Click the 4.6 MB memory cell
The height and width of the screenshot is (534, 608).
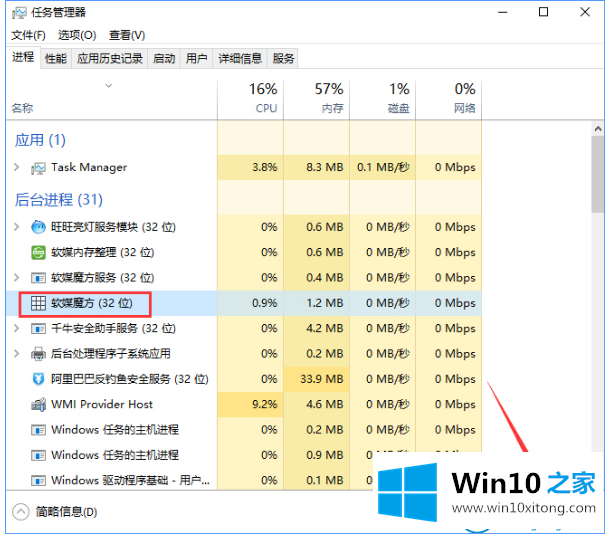[316, 404]
